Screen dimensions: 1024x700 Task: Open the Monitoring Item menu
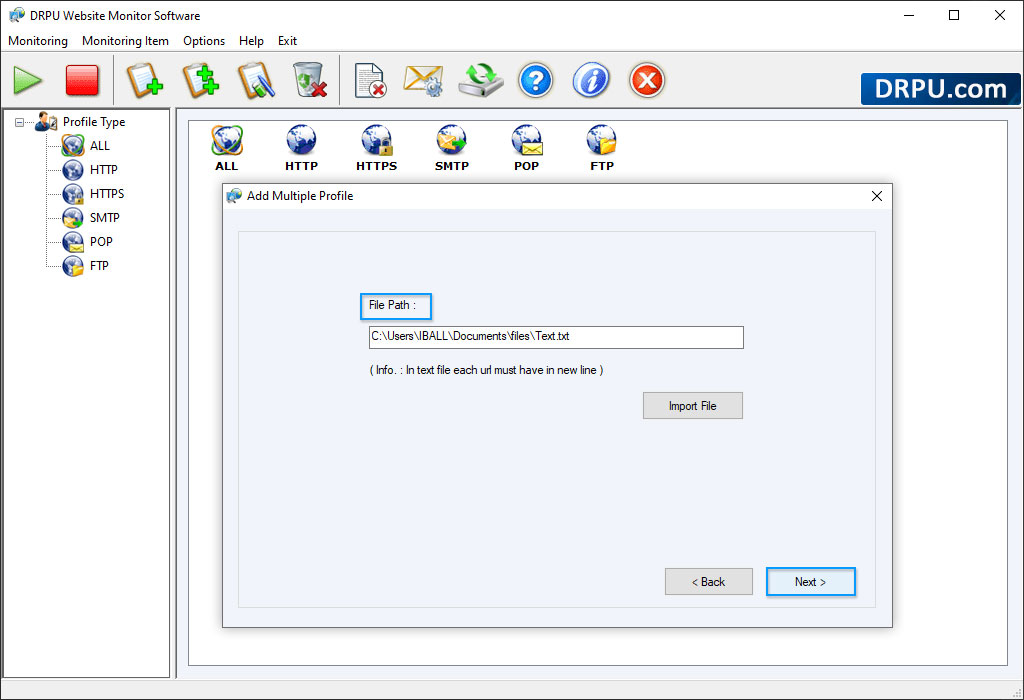coord(125,40)
